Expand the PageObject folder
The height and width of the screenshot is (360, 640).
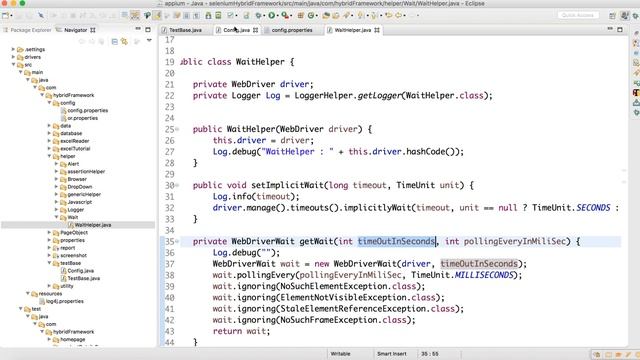click(x=49, y=232)
